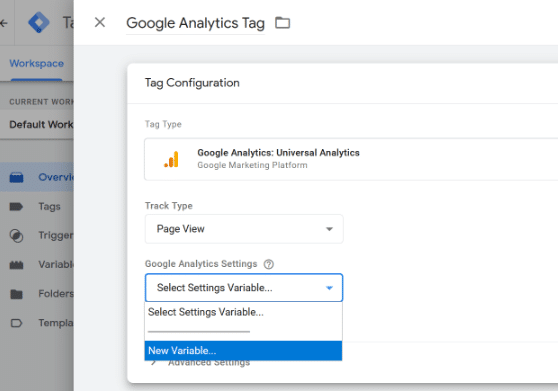
Task: Click the Track Type label
Action: coord(169,206)
